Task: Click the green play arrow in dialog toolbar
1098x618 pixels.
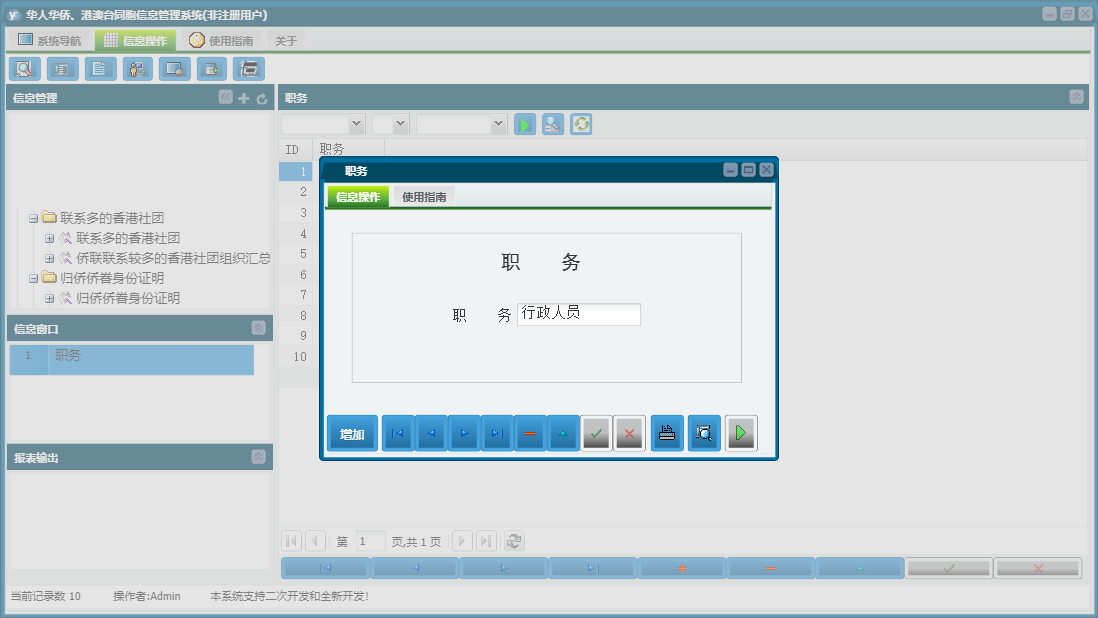Action: (x=741, y=433)
